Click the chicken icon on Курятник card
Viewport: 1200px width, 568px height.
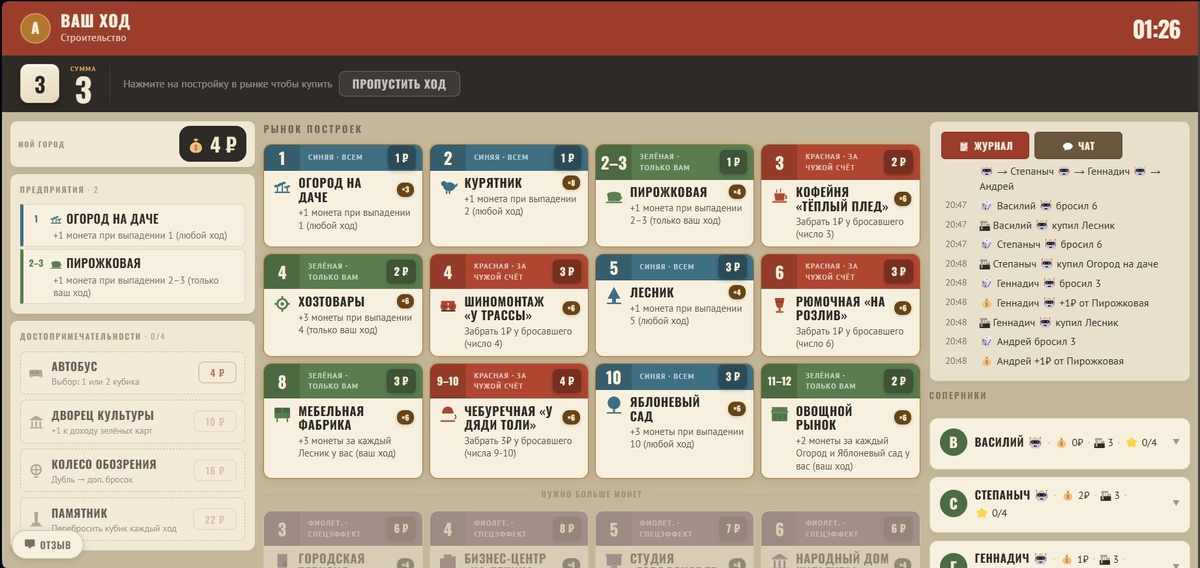(x=448, y=186)
